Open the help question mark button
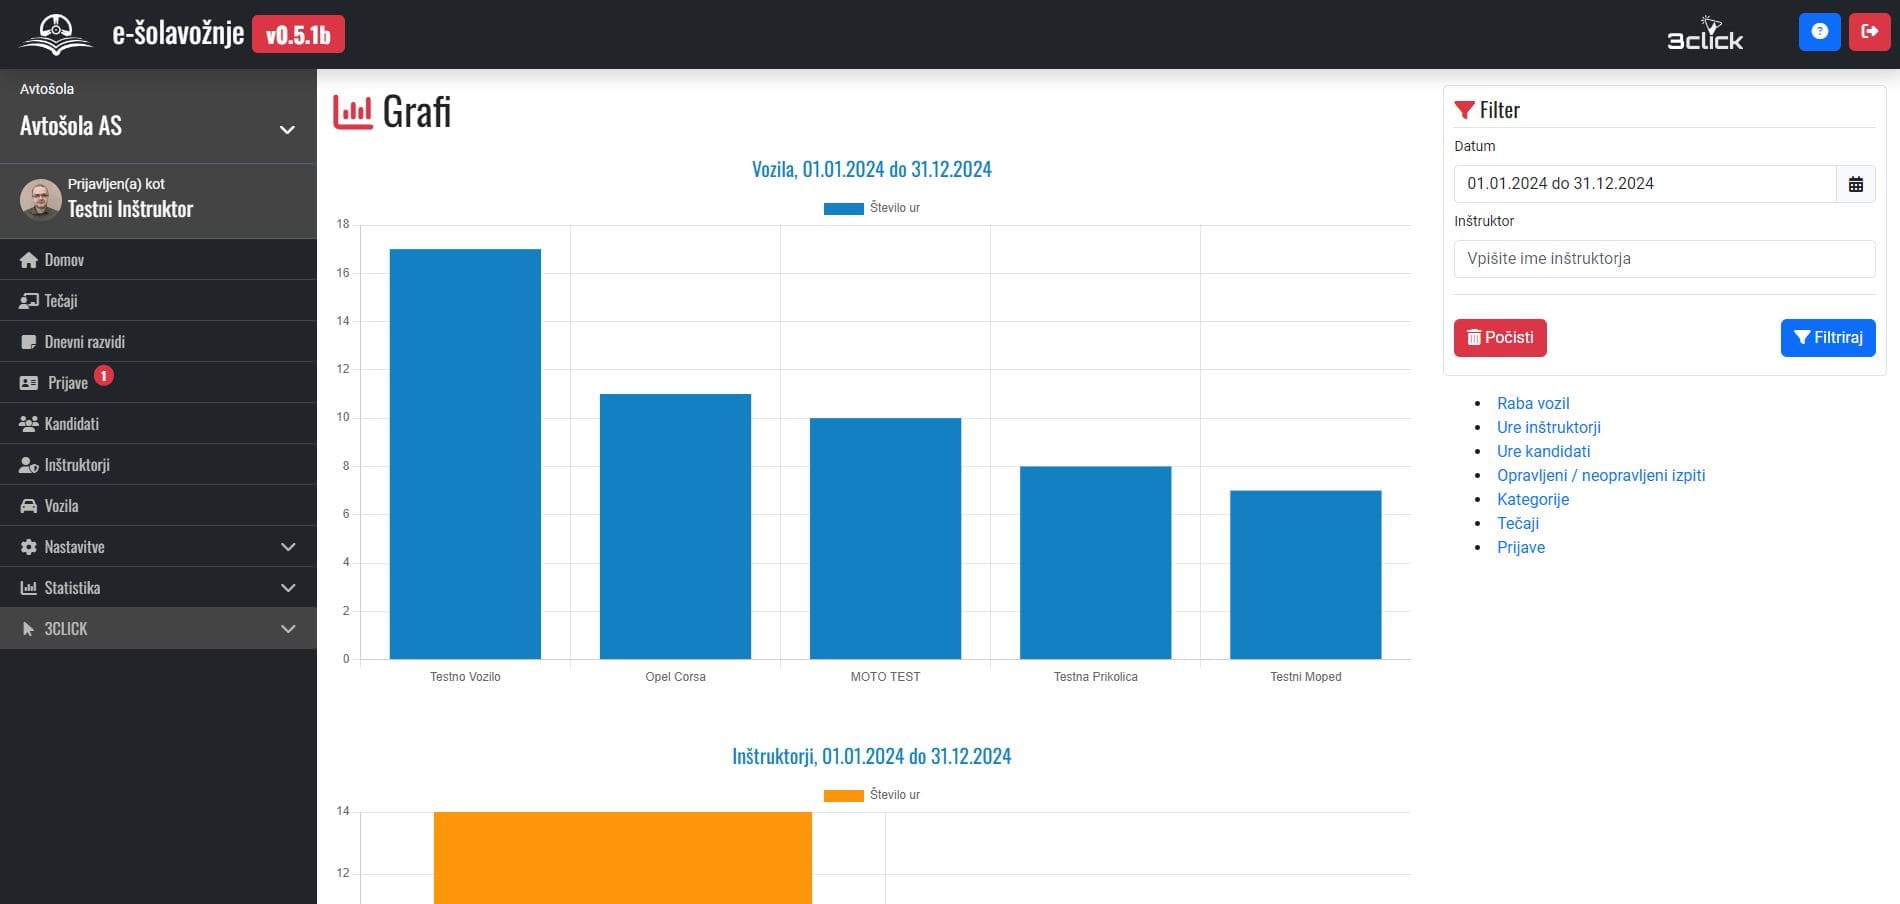 click(1819, 32)
